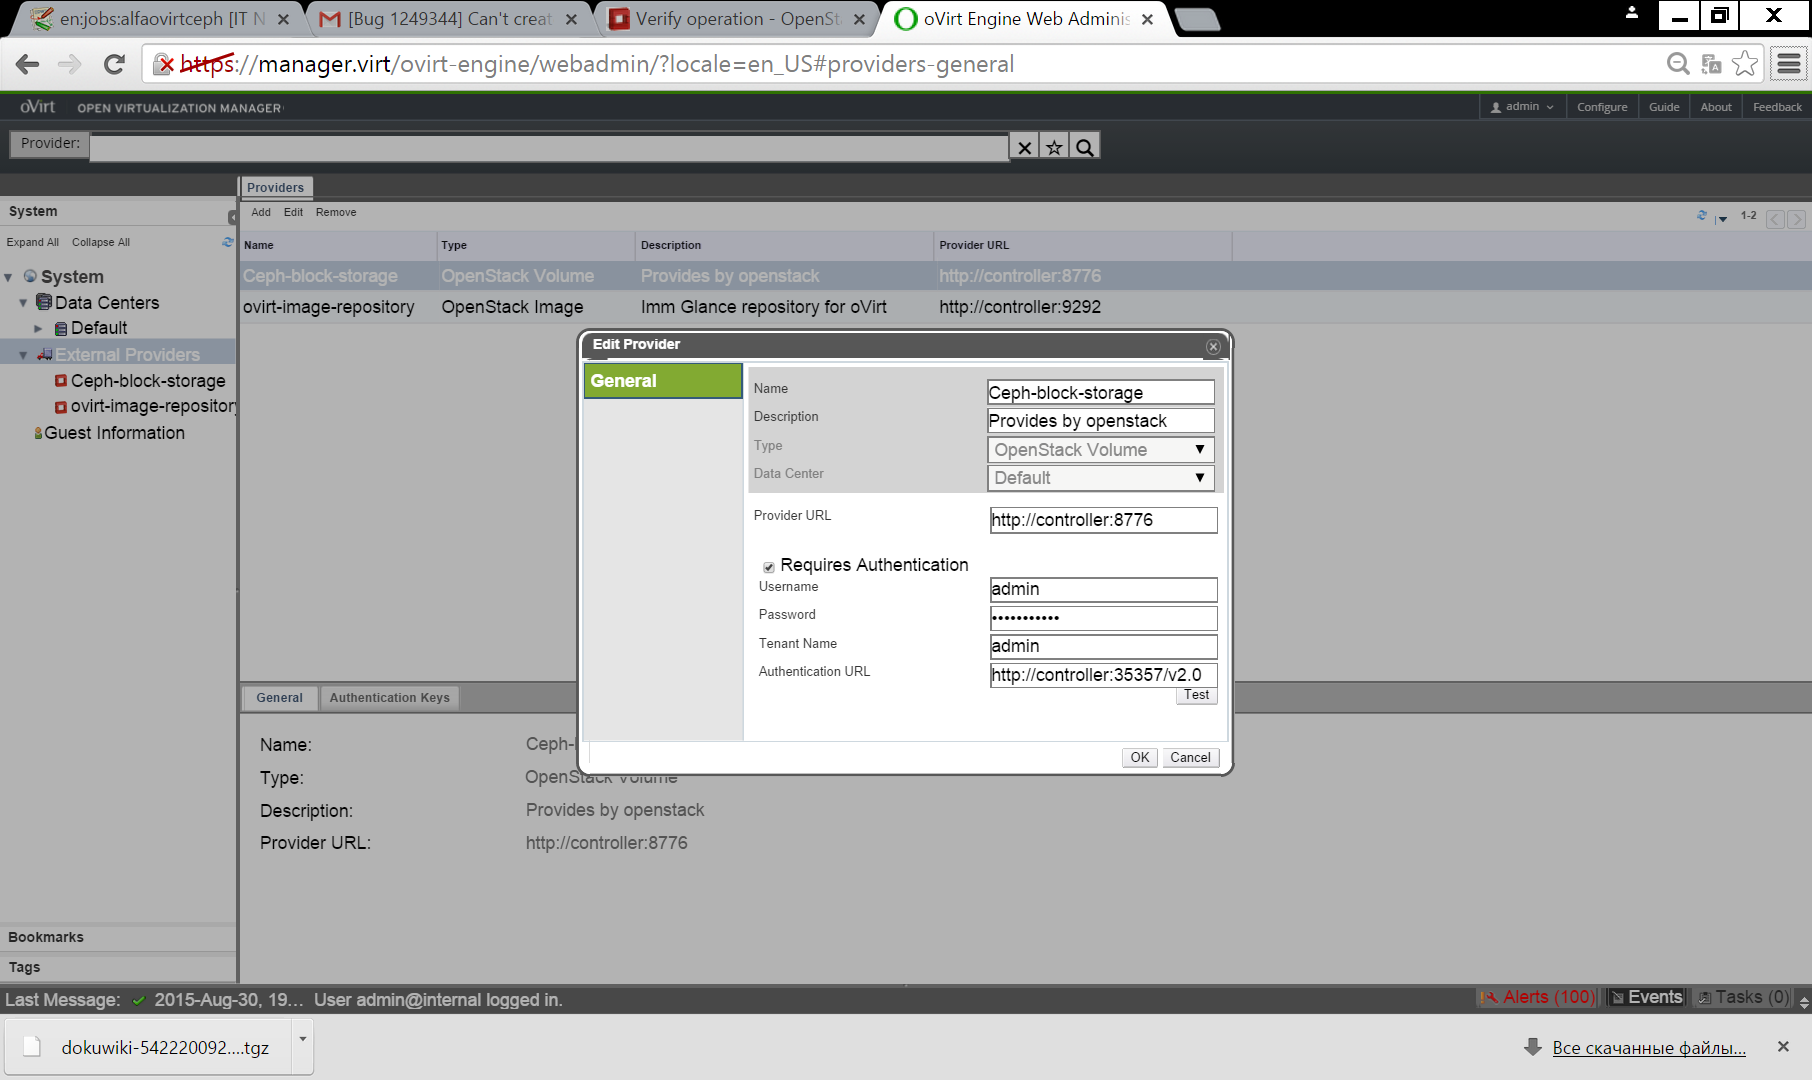Click Expand All in tree
Viewport: 1812px width, 1080px height.
32,242
